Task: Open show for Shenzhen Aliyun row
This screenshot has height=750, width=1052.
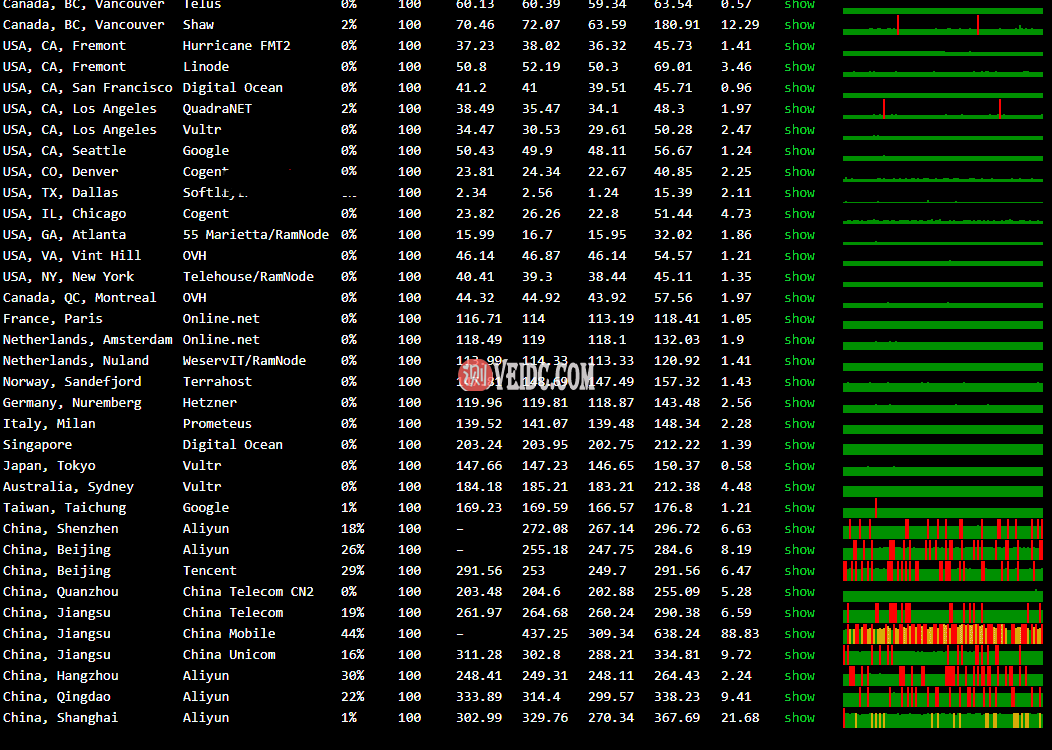Action: point(799,529)
